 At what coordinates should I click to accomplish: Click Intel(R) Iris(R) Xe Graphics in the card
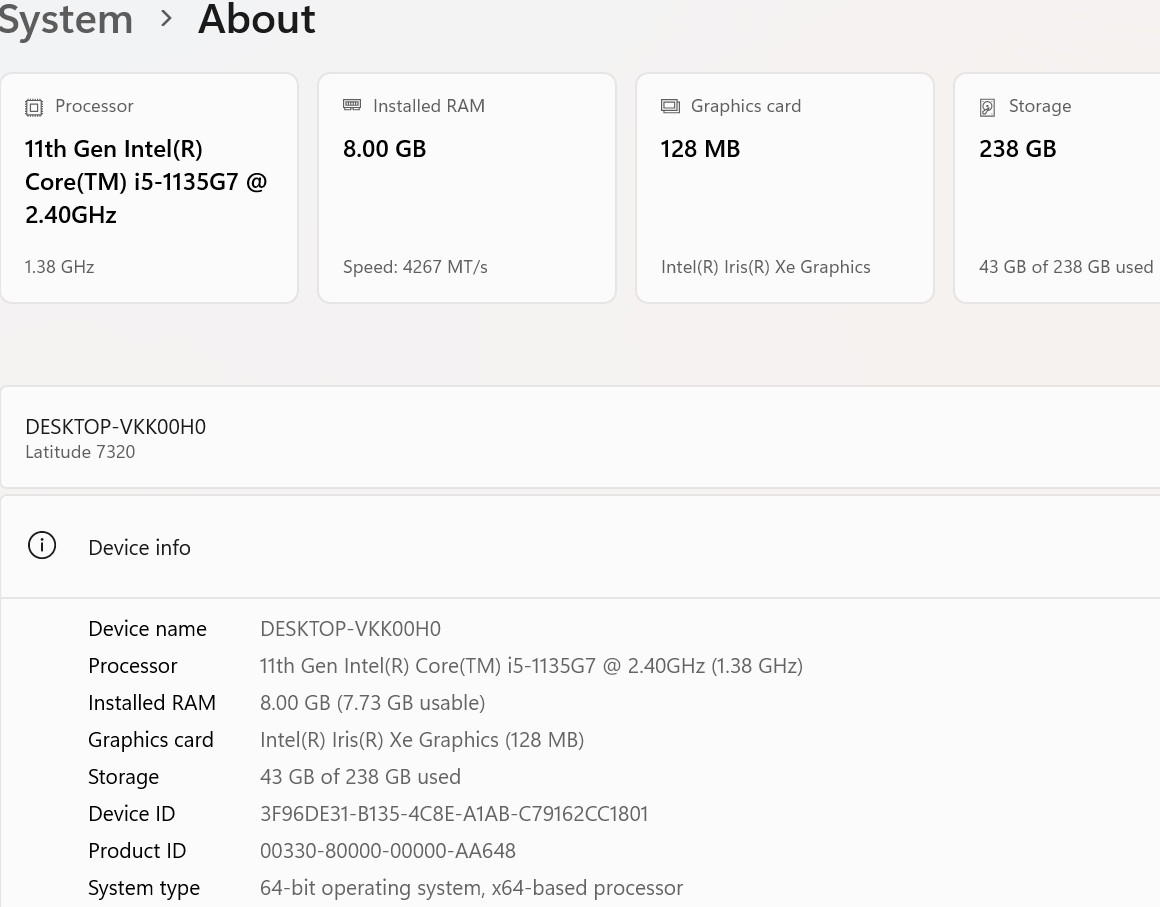(766, 267)
